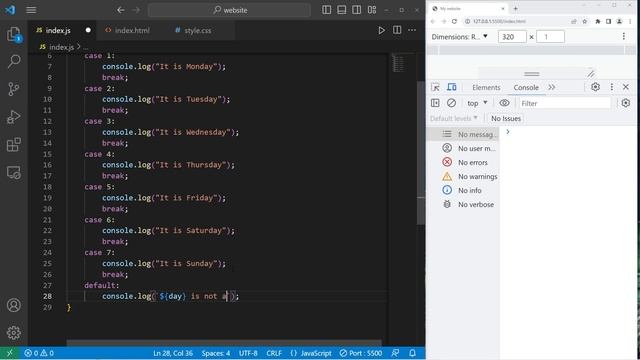Toggle the bottom panel layout
Screen dimensions: 640x360
(342, 10)
